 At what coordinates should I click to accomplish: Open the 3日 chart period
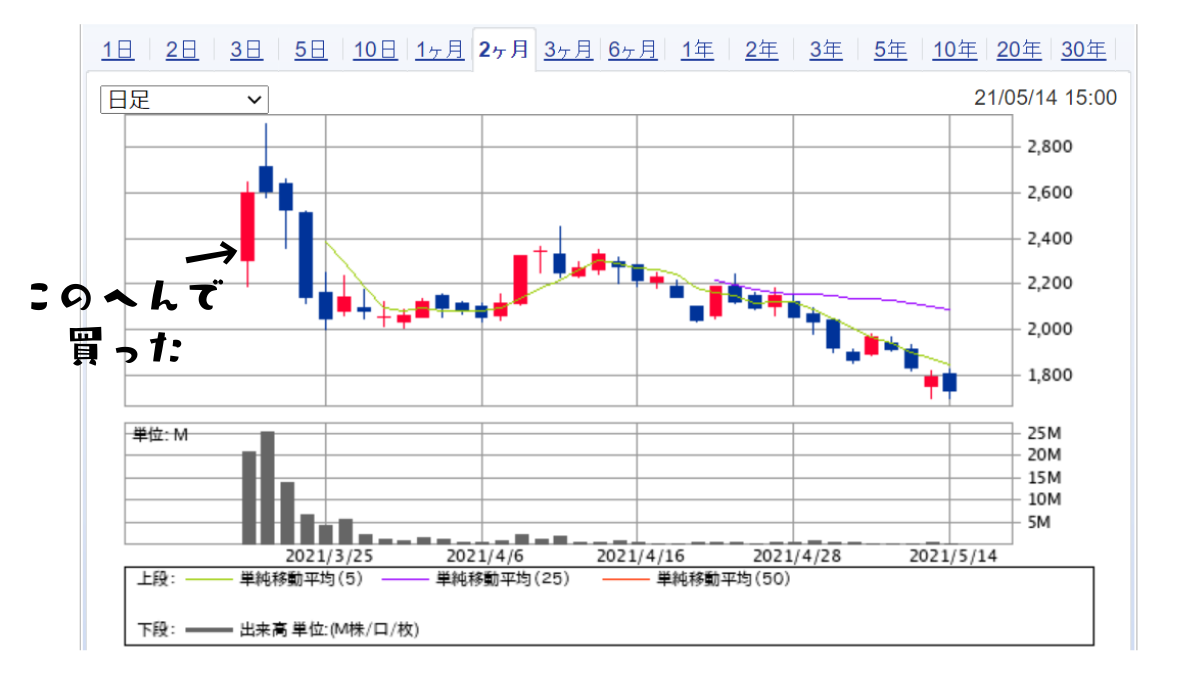point(246,49)
